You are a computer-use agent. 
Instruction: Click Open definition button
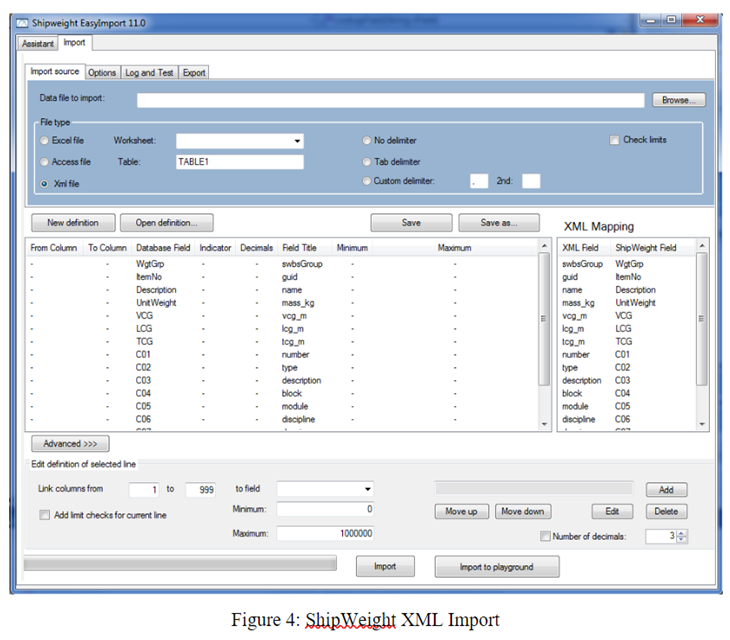(x=167, y=222)
